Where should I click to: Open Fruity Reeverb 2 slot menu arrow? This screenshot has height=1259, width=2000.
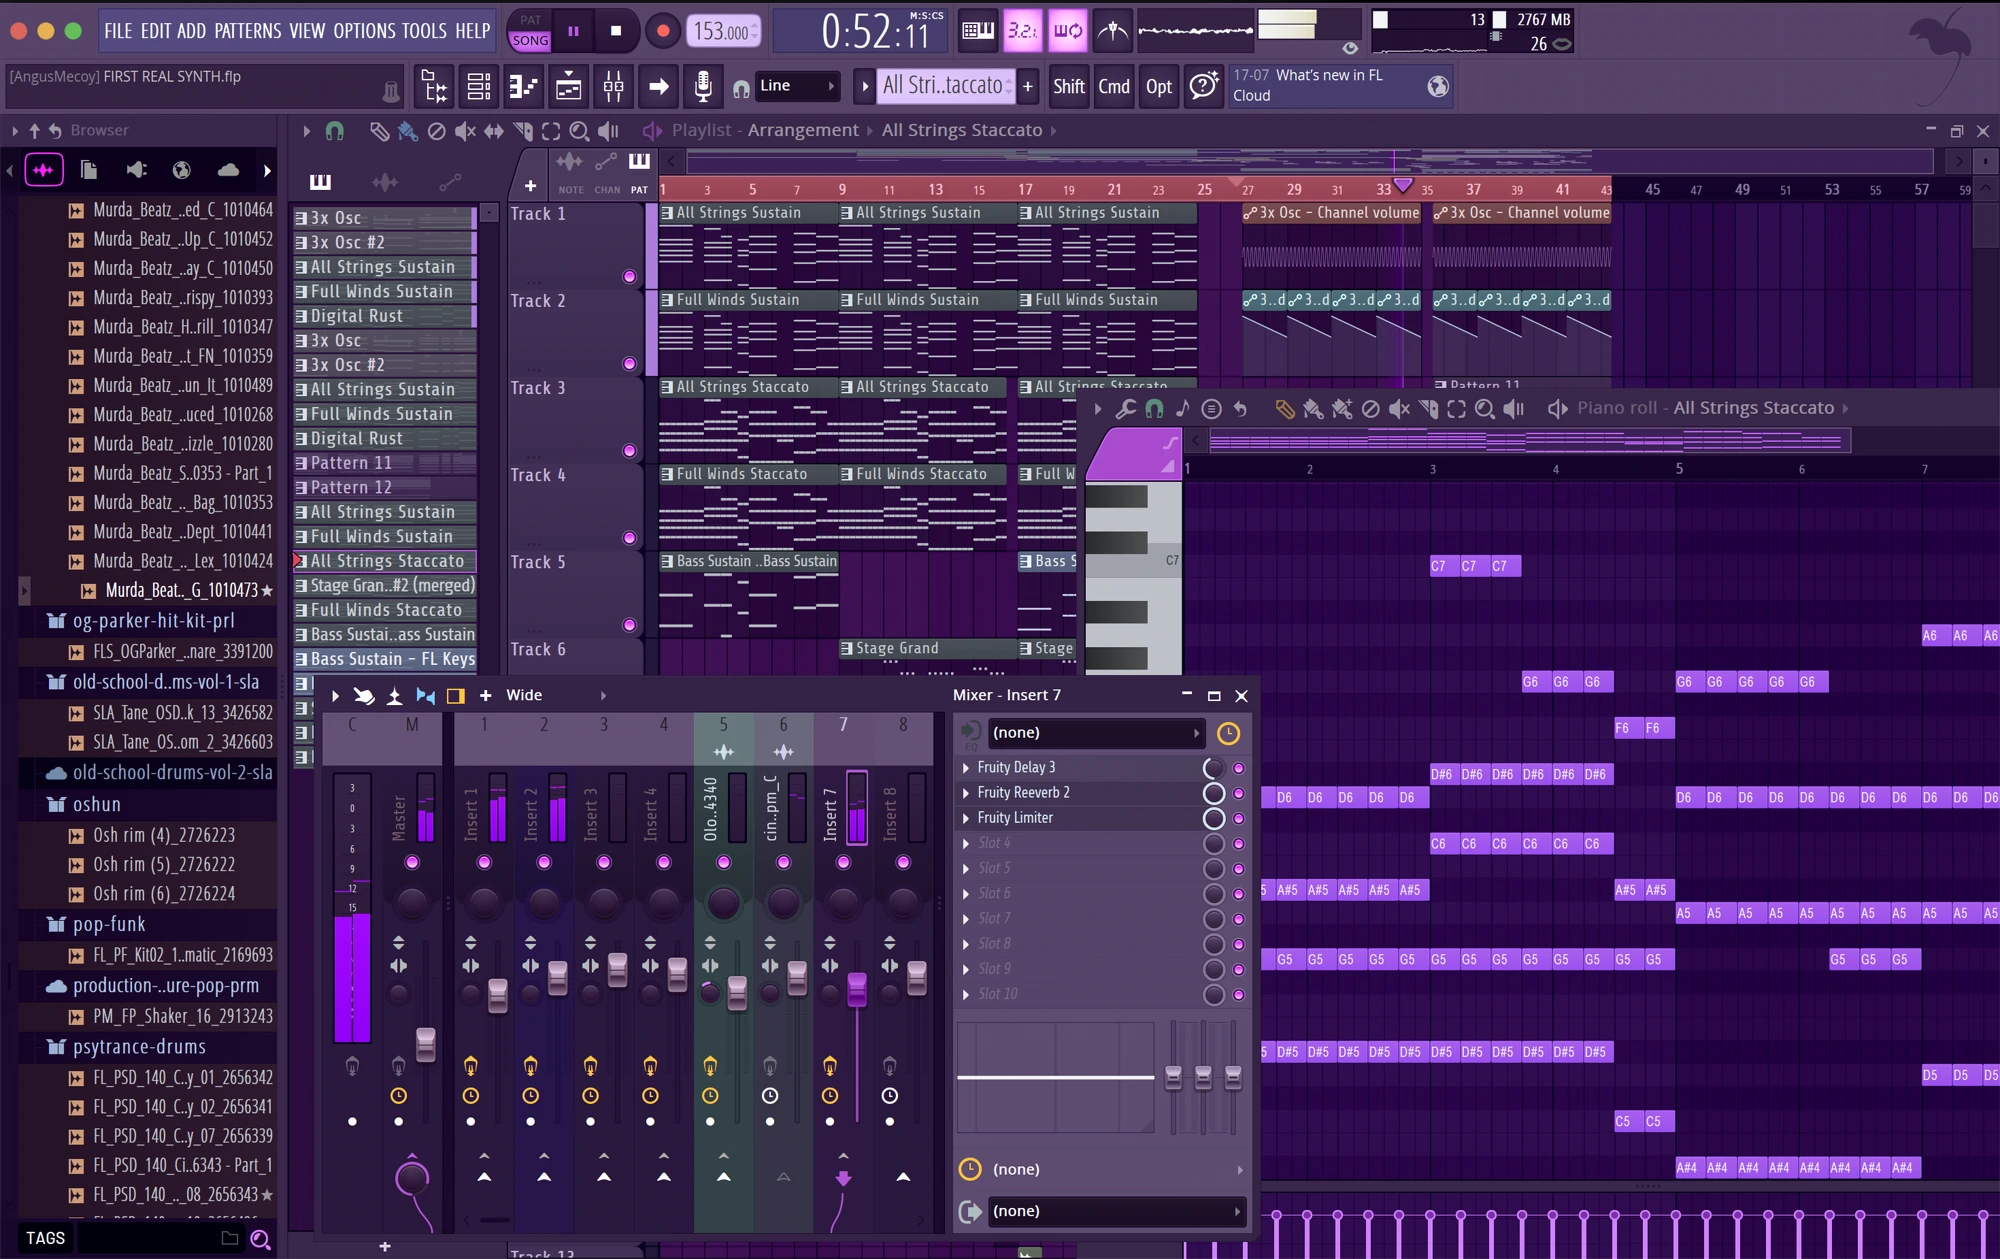click(x=966, y=793)
